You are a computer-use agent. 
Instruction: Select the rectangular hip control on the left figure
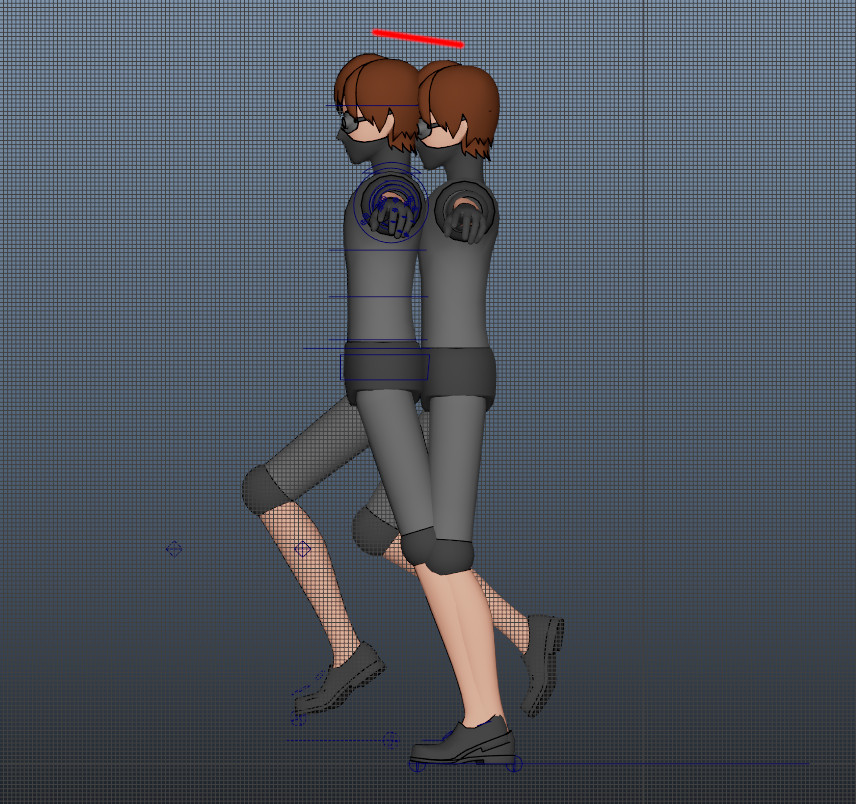[384, 367]
